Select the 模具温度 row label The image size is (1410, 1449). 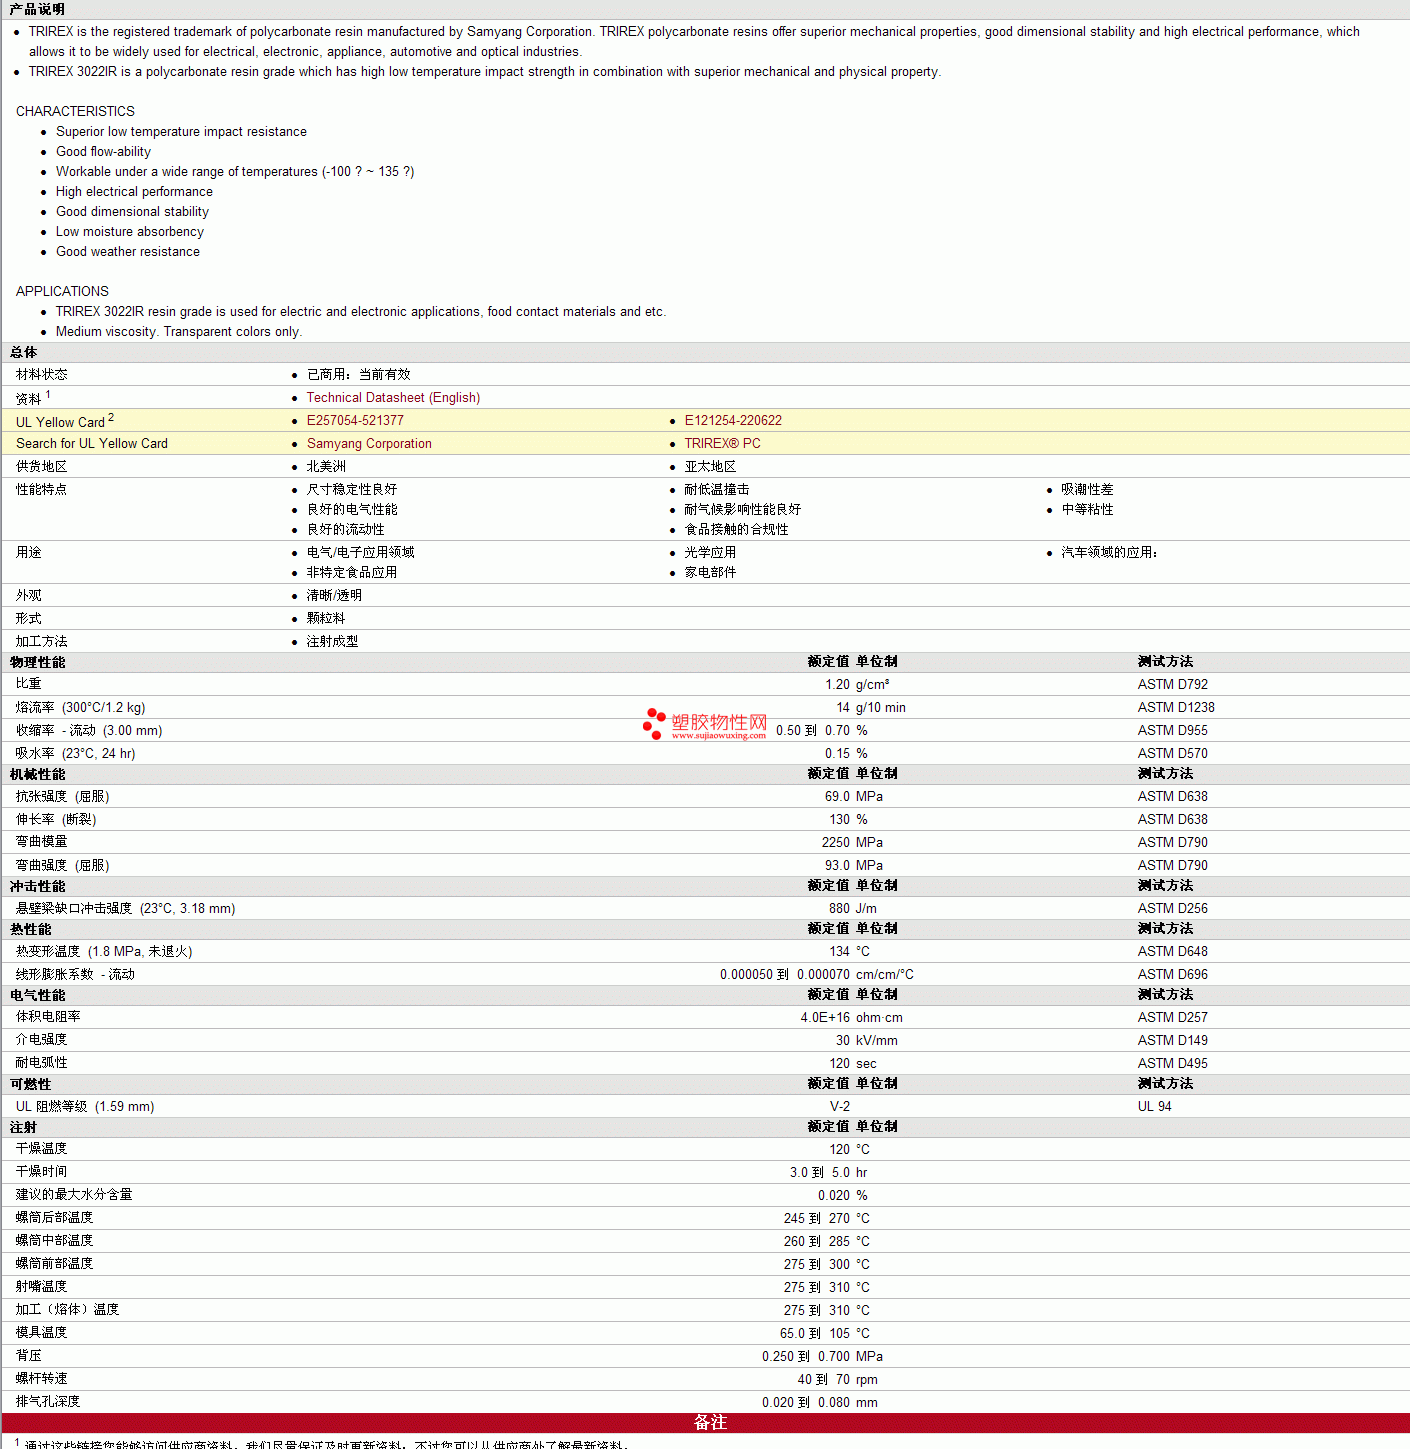pyautogui.click(x=42, y=1333)
